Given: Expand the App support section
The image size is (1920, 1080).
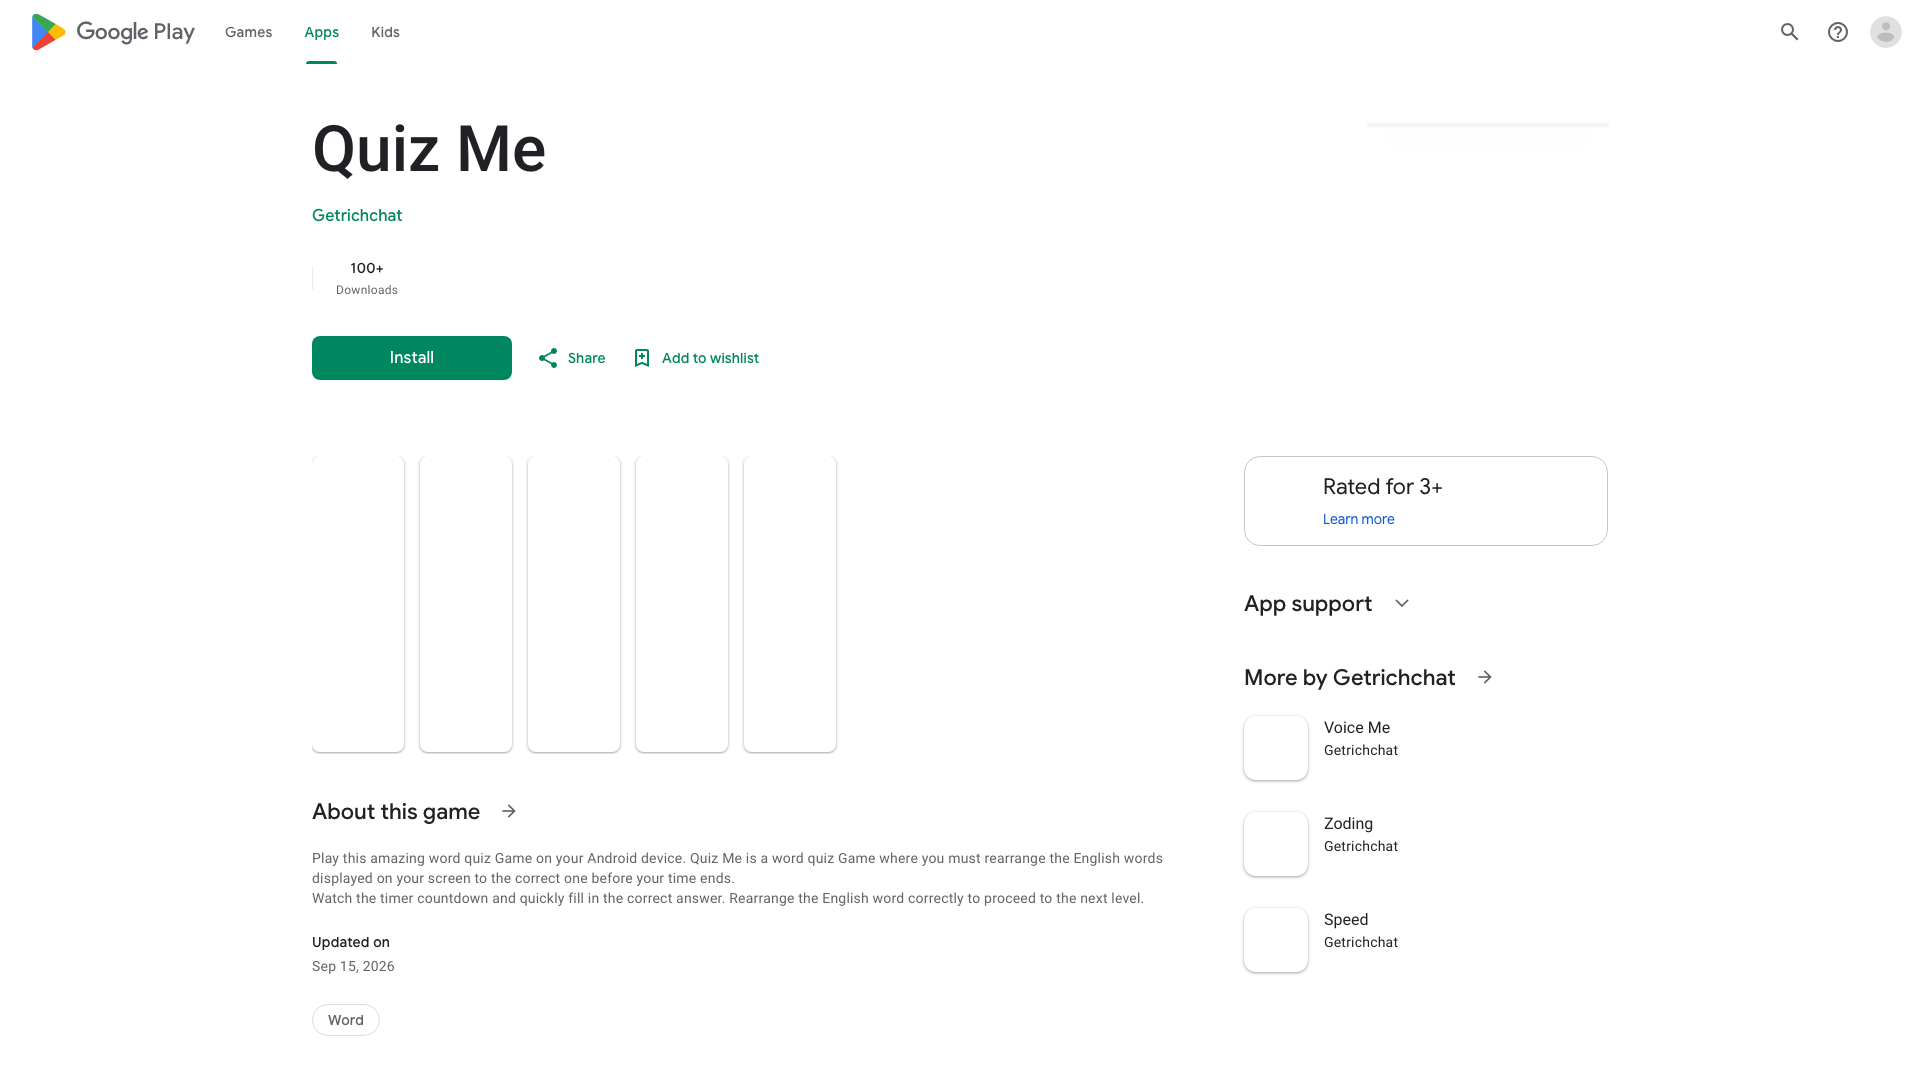Looking at the screenshot, I should coord(1401,603).
